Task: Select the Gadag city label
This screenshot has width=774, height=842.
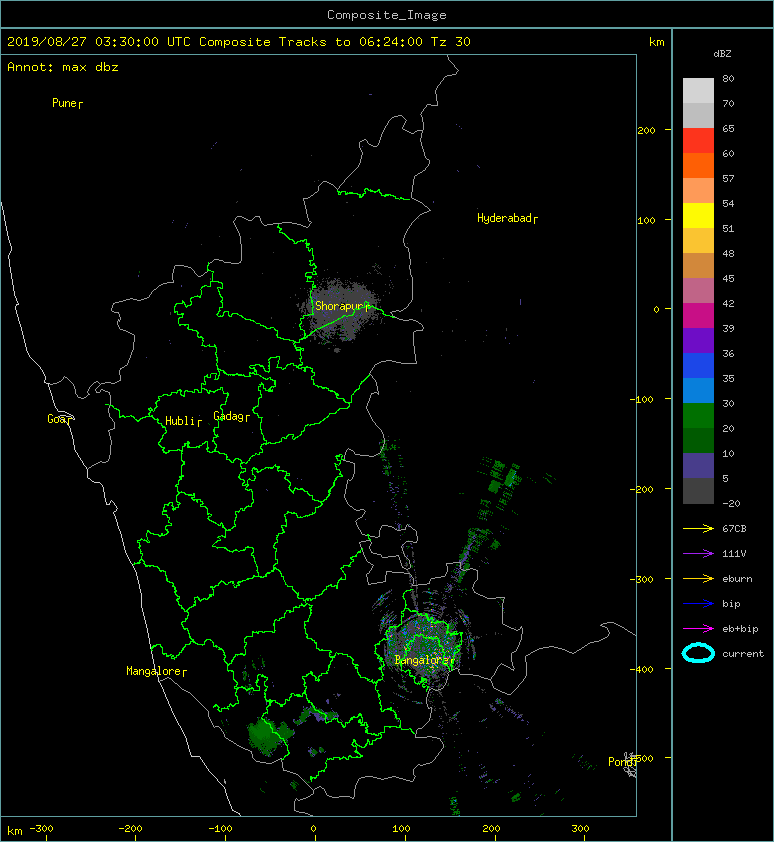Action: point(232,416)
